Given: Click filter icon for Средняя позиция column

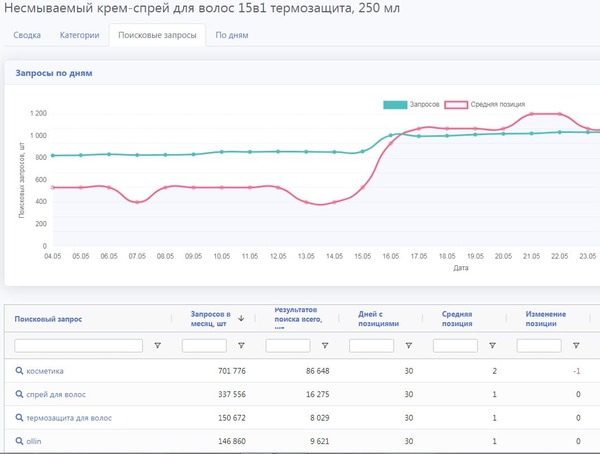Looking at the screenshot, I should 492,345.
